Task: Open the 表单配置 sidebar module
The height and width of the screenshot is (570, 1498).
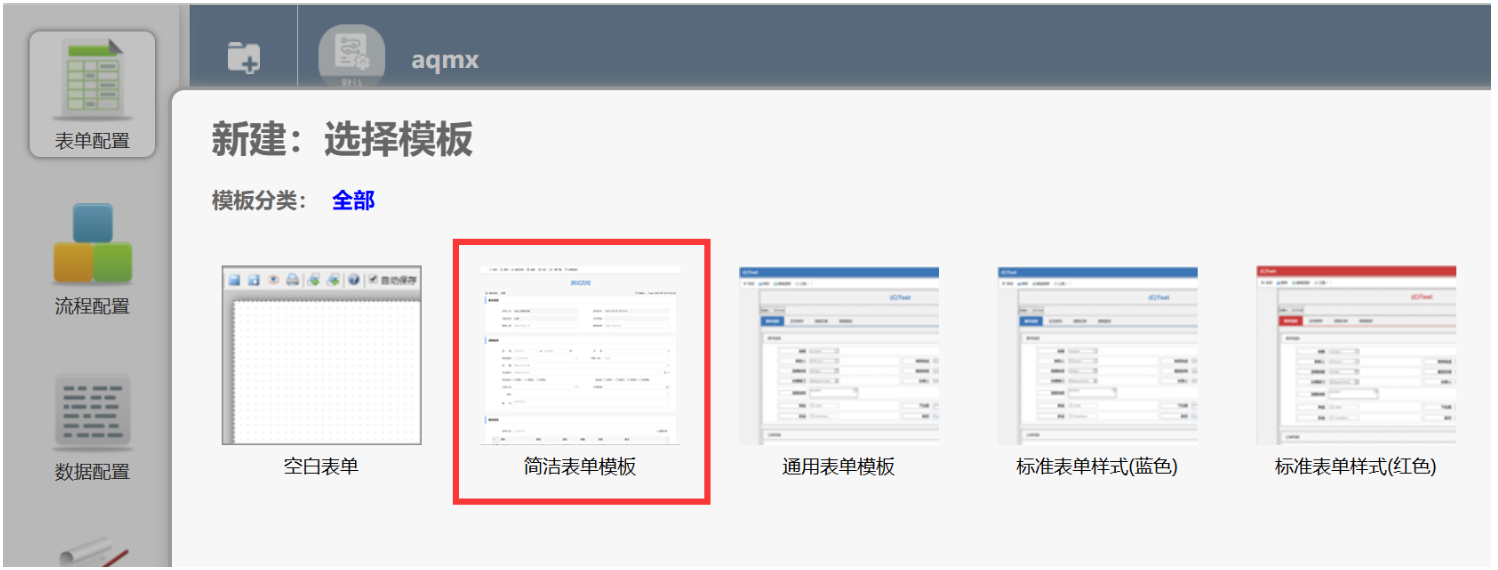Action: 92,93
